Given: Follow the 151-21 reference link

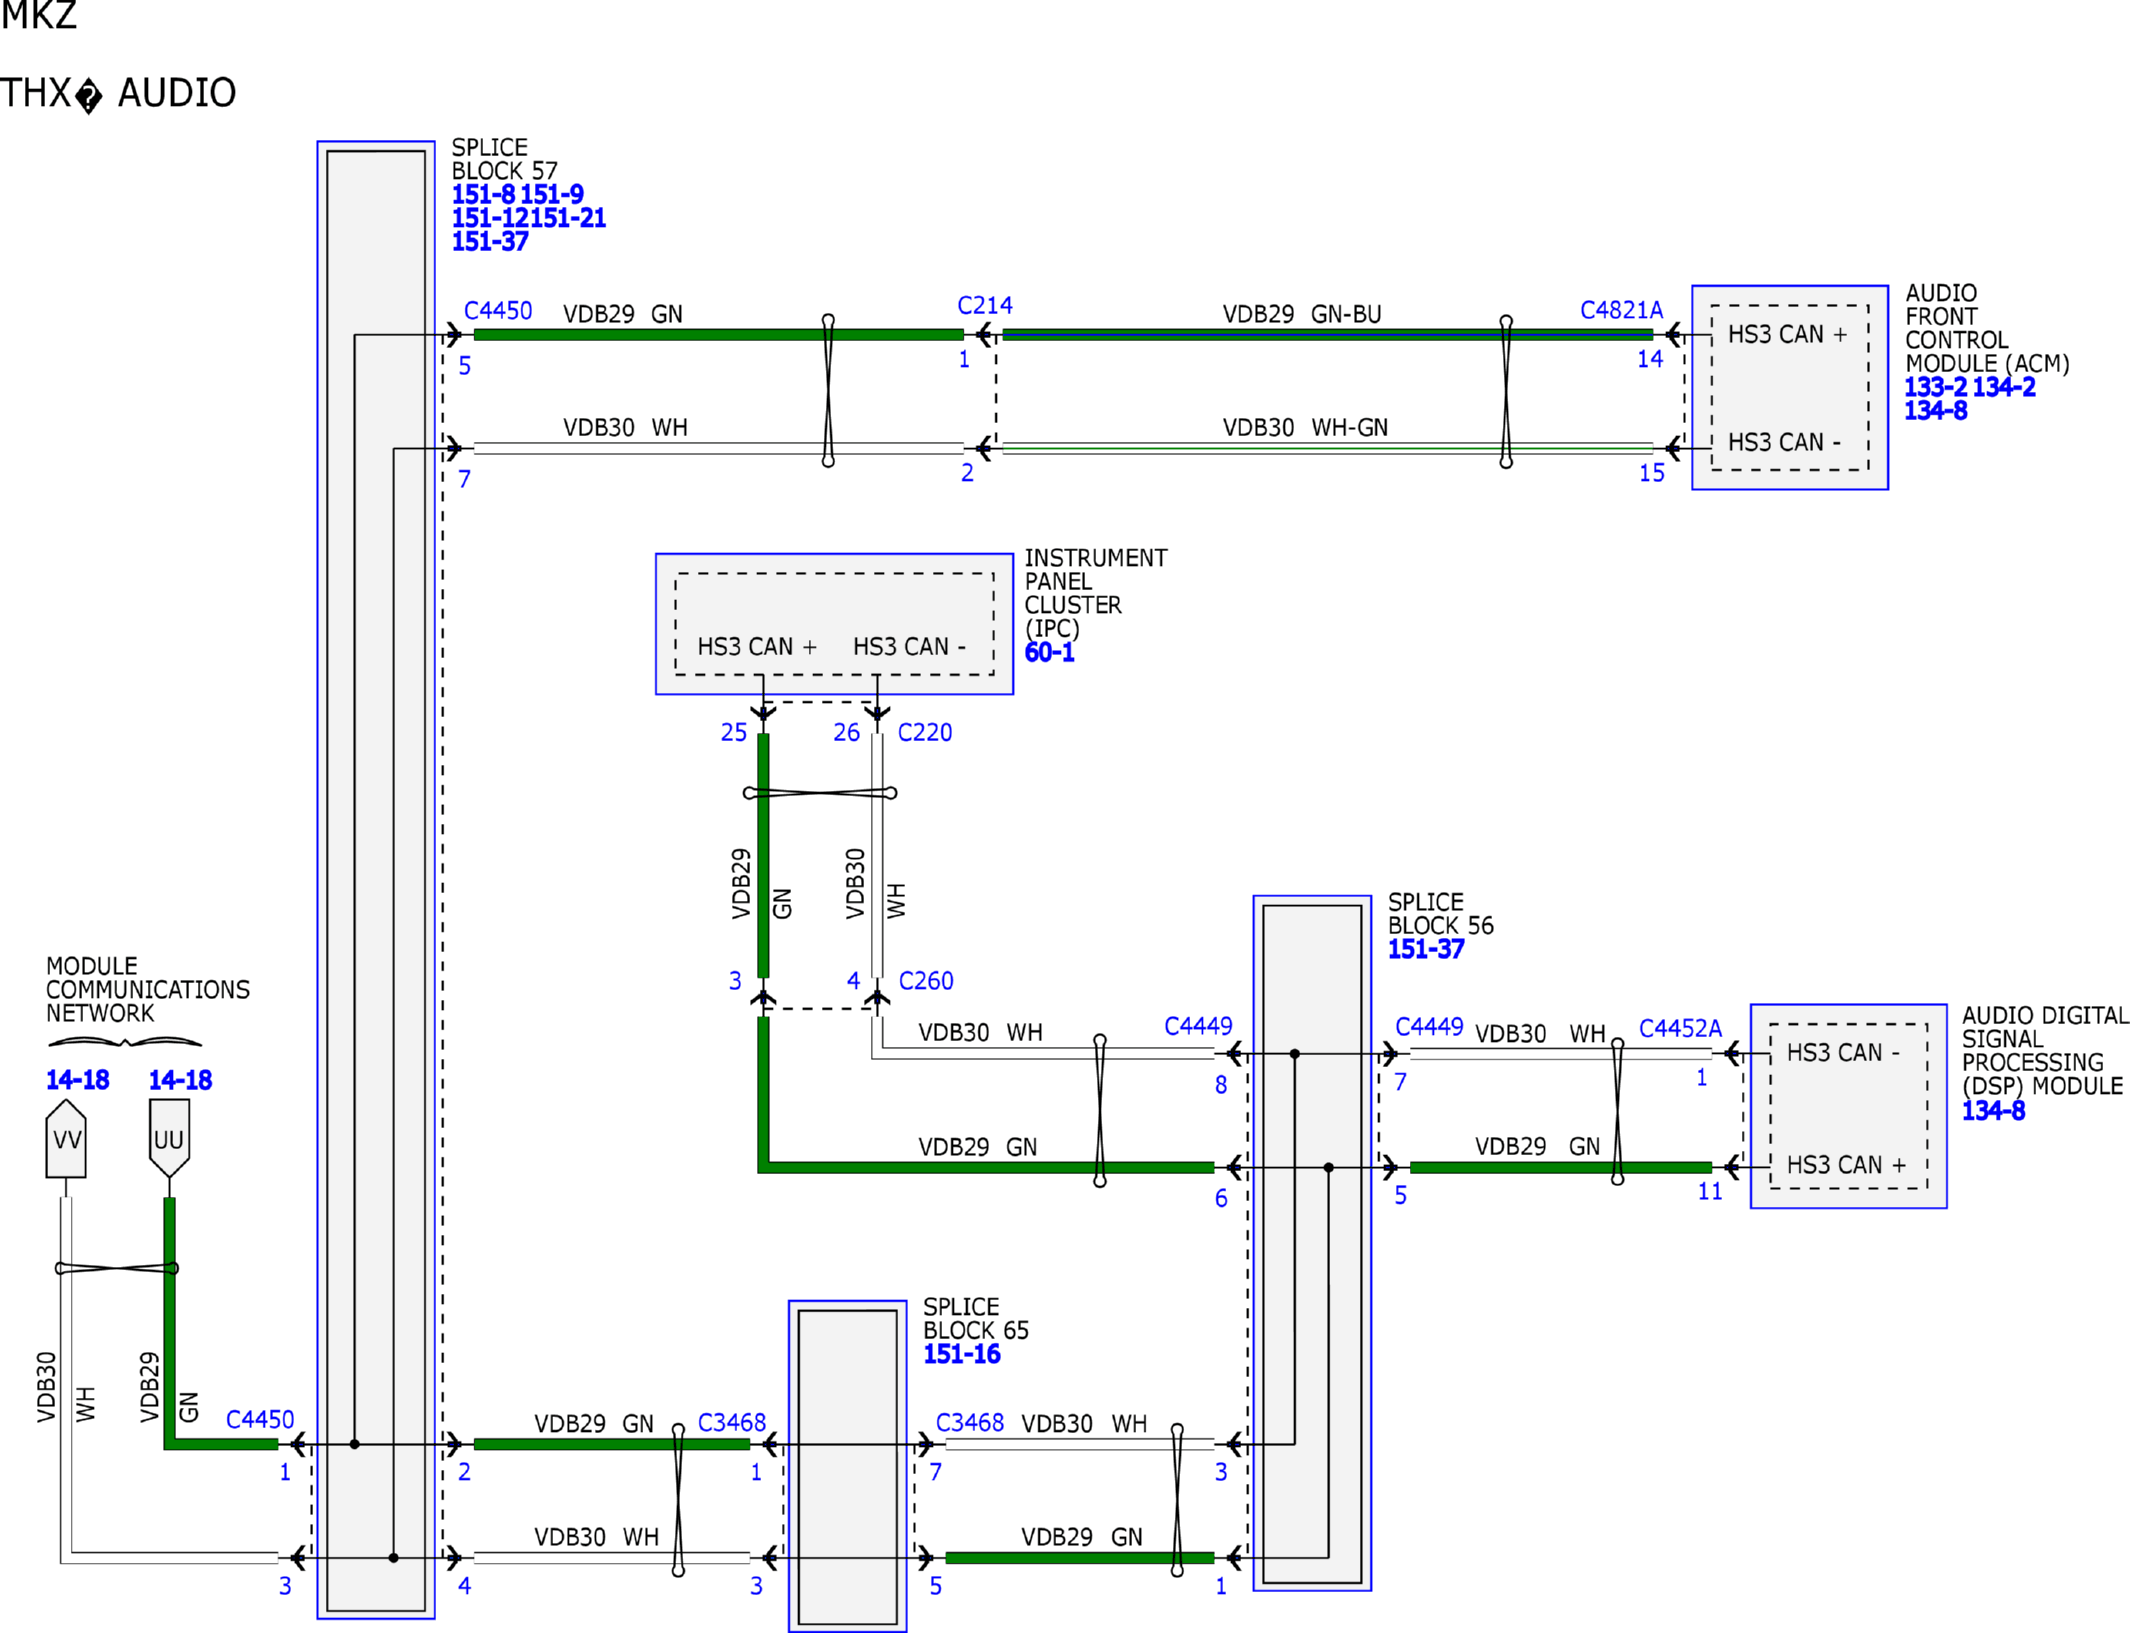Looking at the screenshot, I should coord(568,218).
